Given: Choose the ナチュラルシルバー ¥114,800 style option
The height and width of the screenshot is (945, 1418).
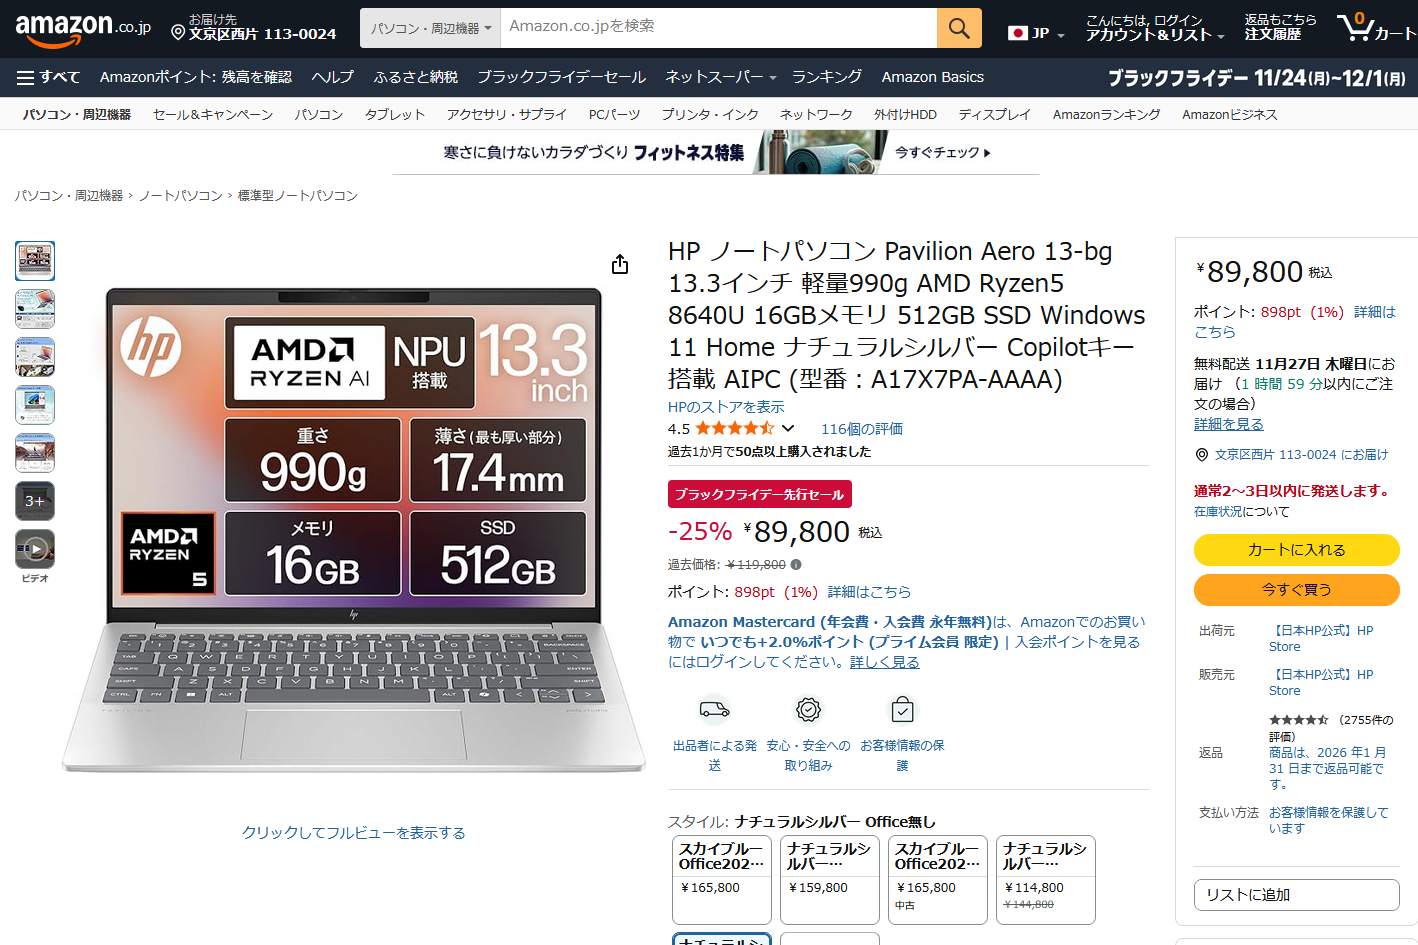Looking at the screenshot, I should [x=1045, y=880].
